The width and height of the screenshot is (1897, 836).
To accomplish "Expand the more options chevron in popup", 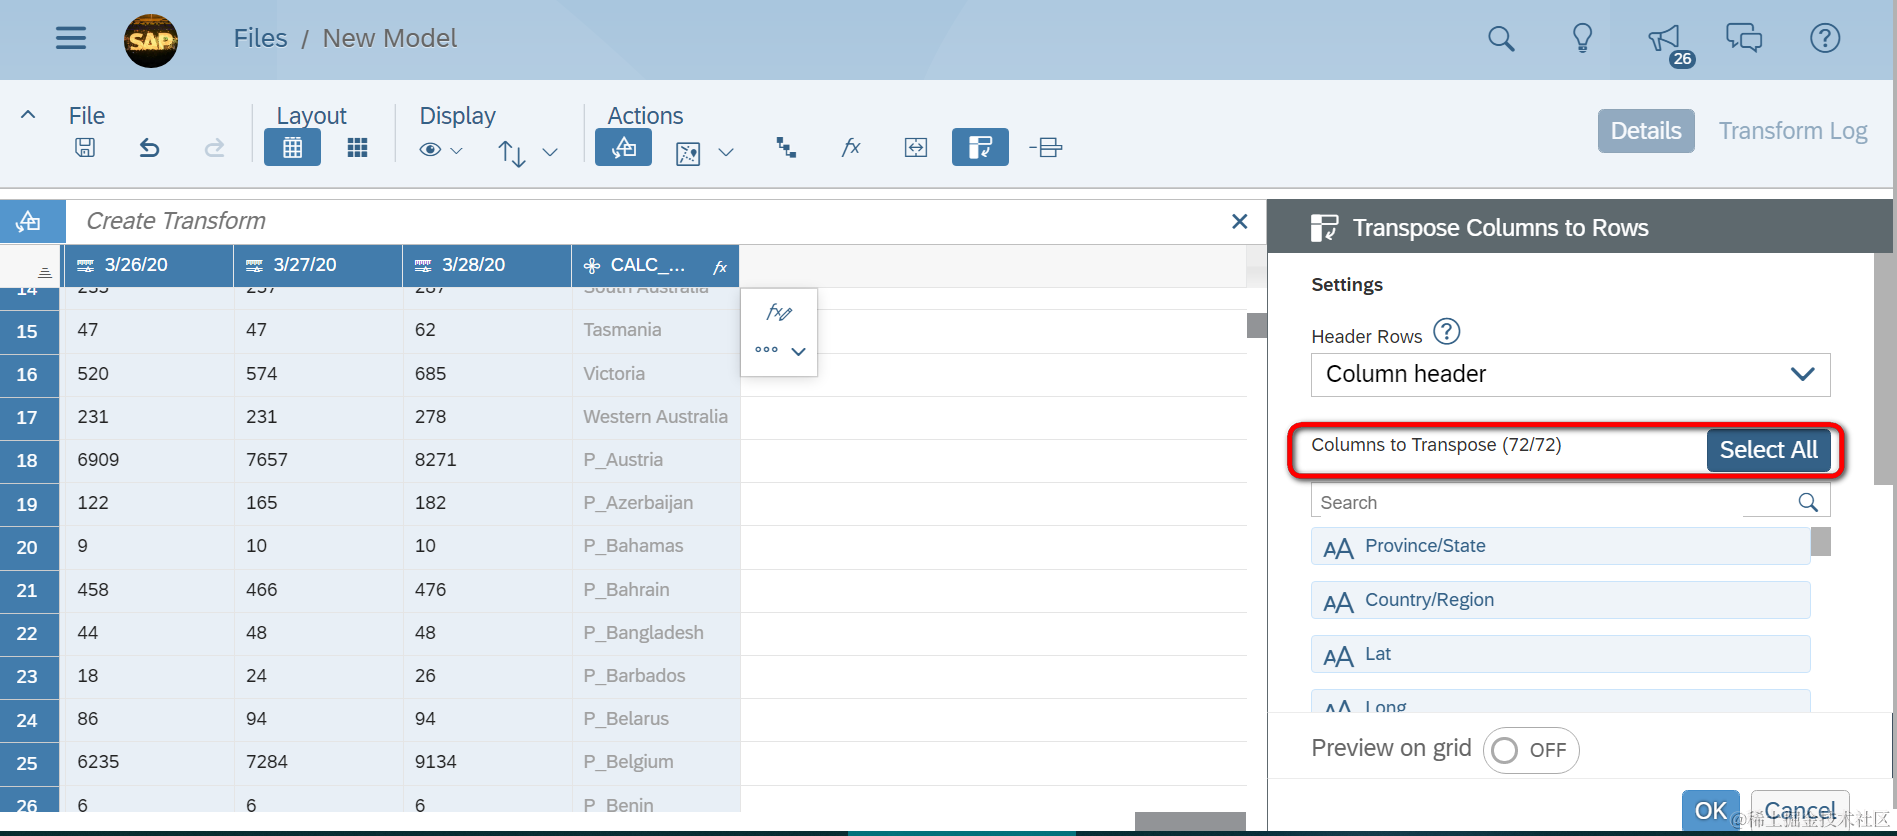I will click(798, 351).
